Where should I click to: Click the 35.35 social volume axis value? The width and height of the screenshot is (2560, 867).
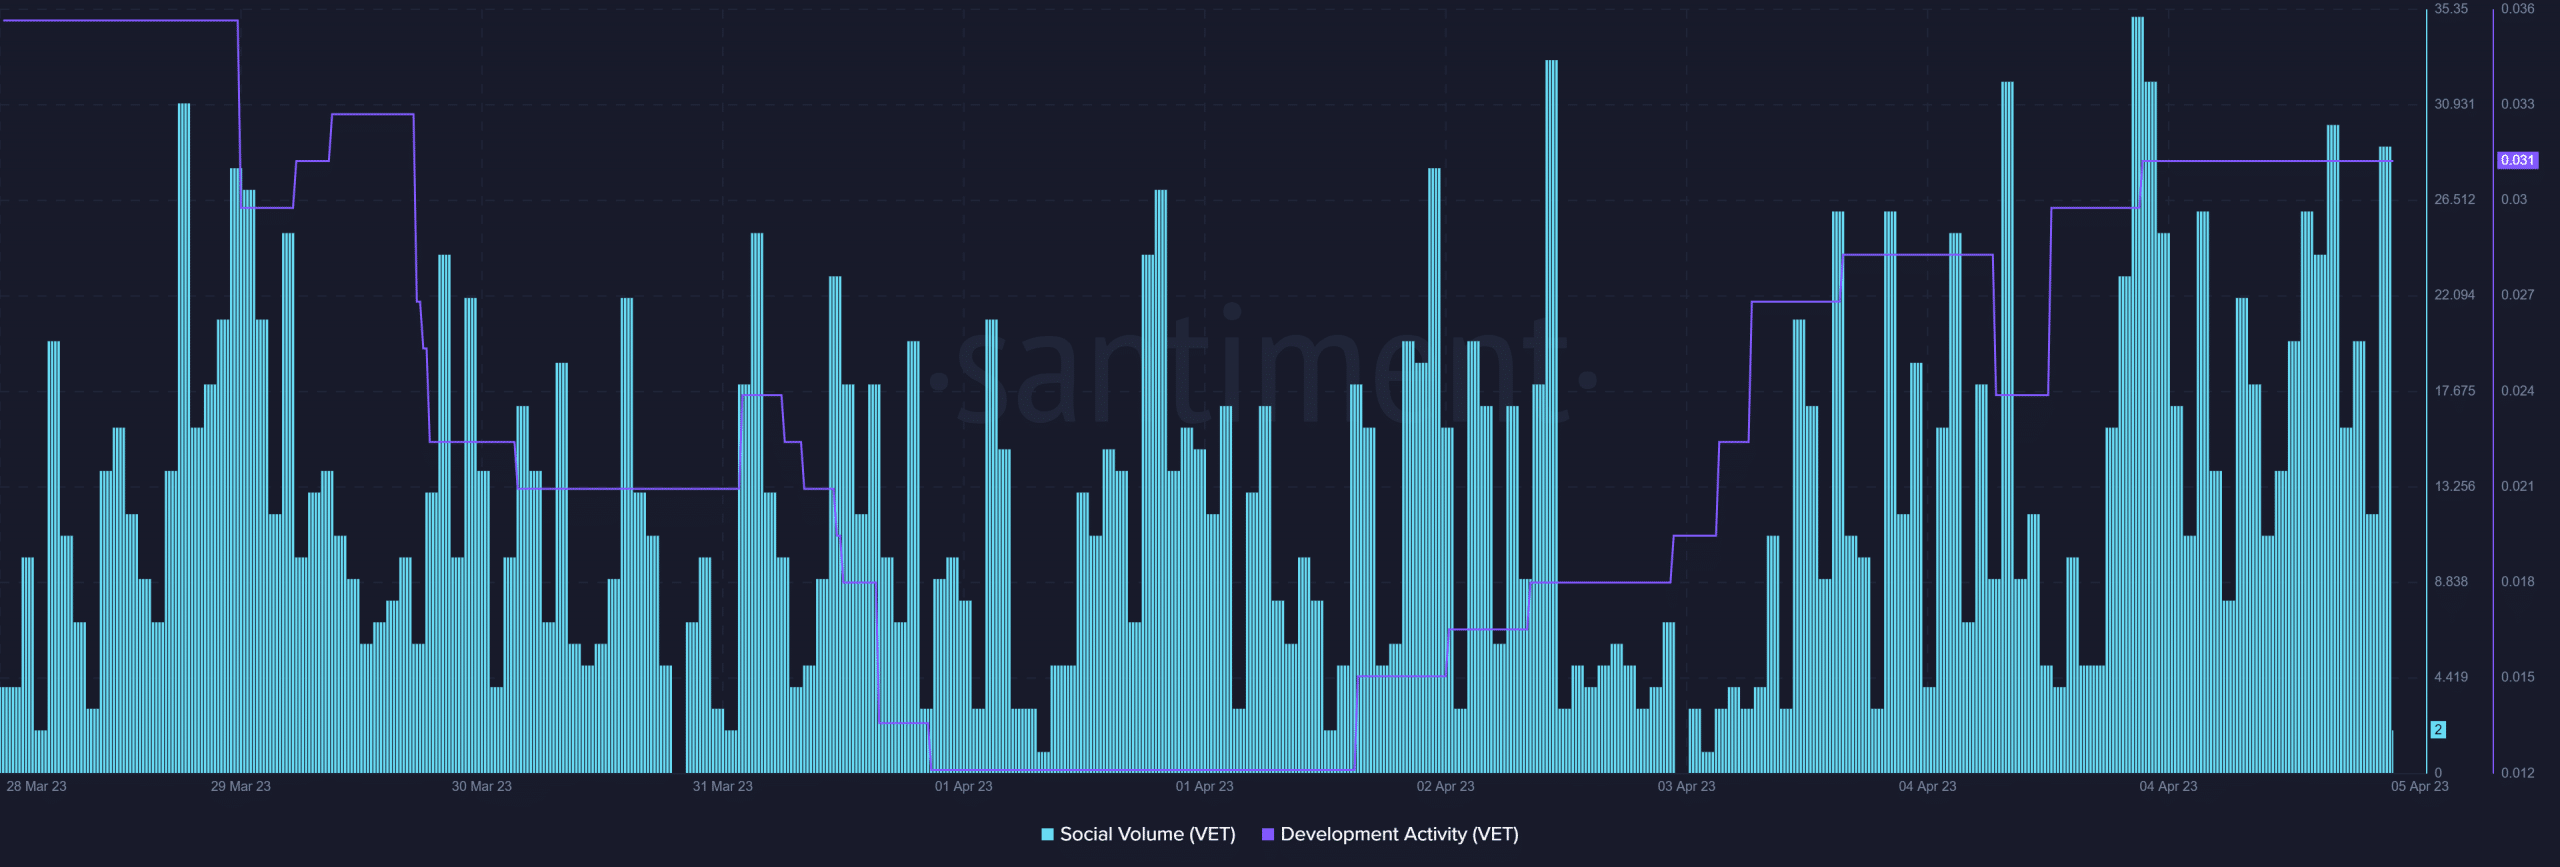(2451, 9)
